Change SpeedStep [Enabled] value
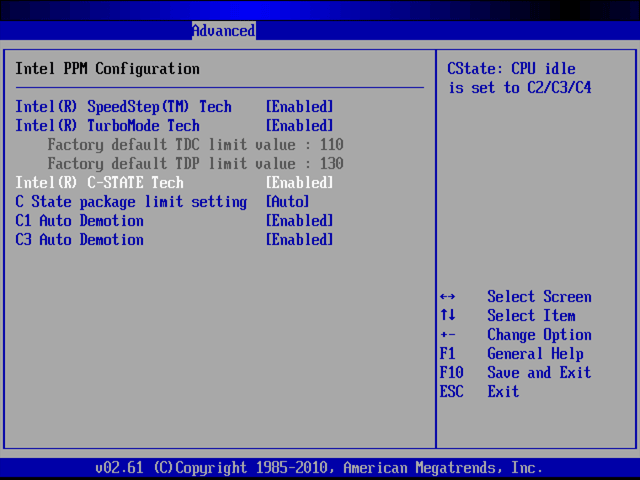This screenshot has height=480, width=640. coord(300,107)
